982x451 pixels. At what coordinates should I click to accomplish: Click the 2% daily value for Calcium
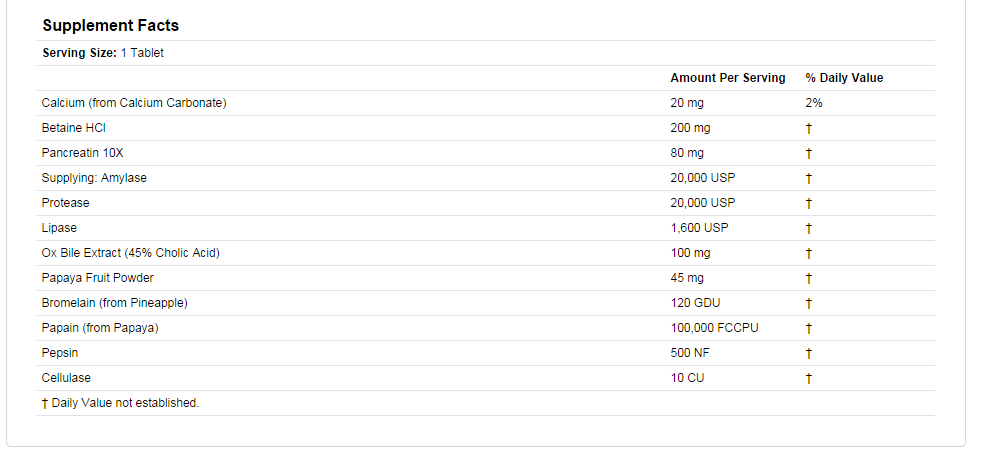tap(813, 103)
